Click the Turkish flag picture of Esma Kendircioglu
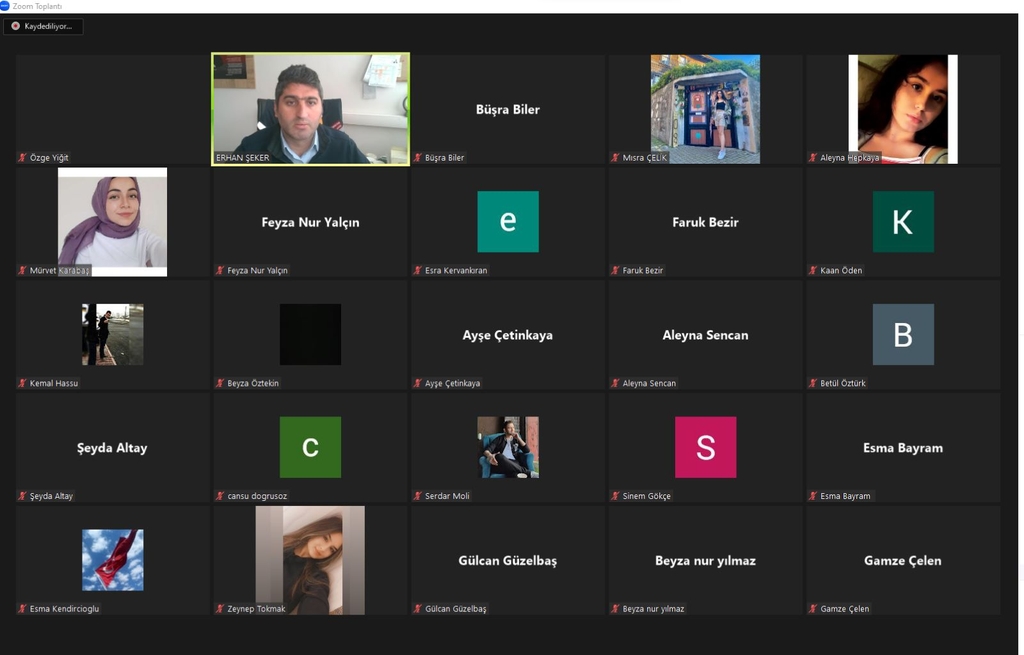This screenshot has width=1024, height=655. tap(112, 560)
